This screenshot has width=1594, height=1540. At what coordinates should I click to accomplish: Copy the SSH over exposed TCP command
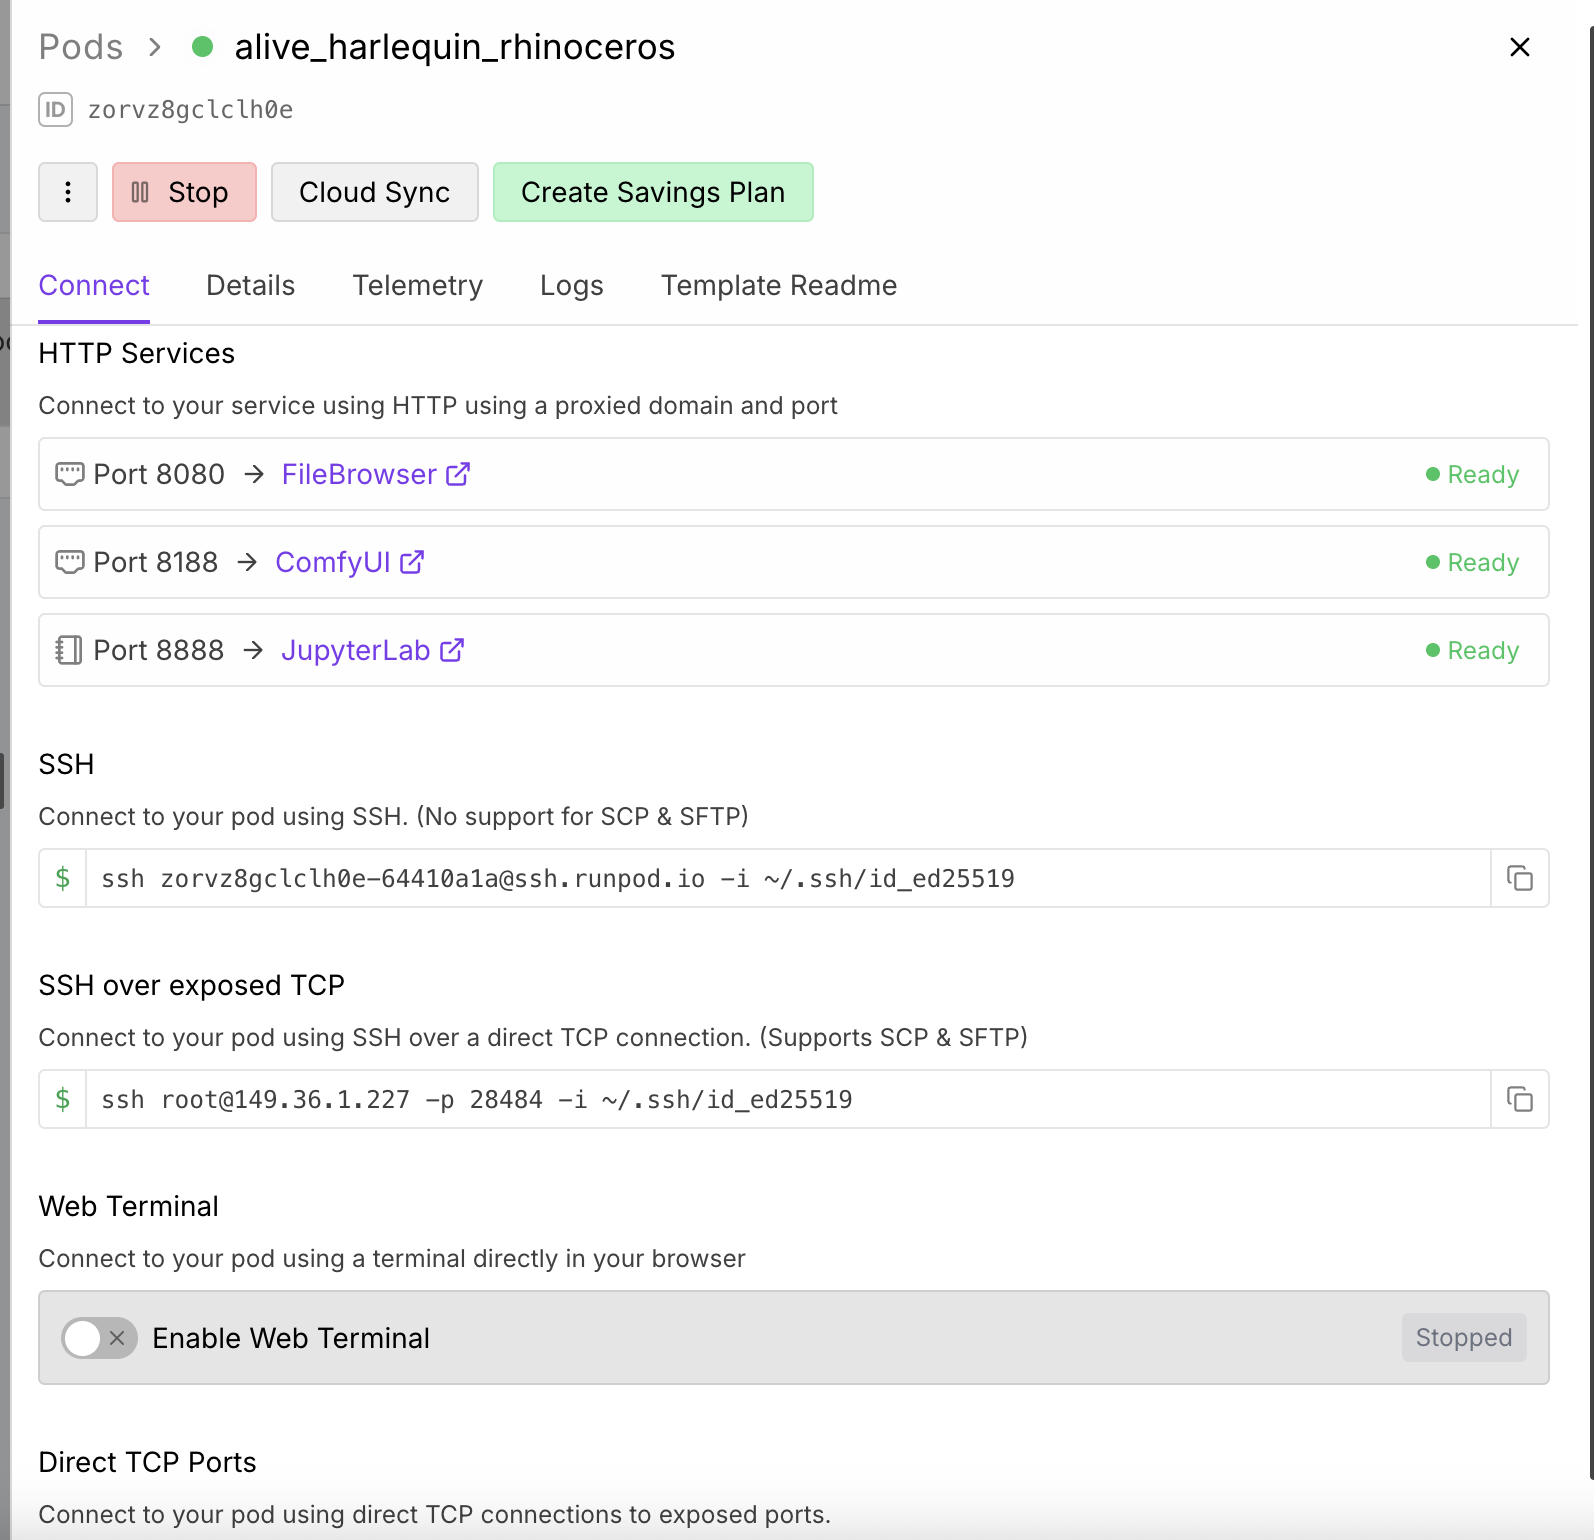tap(1519, 1100)
